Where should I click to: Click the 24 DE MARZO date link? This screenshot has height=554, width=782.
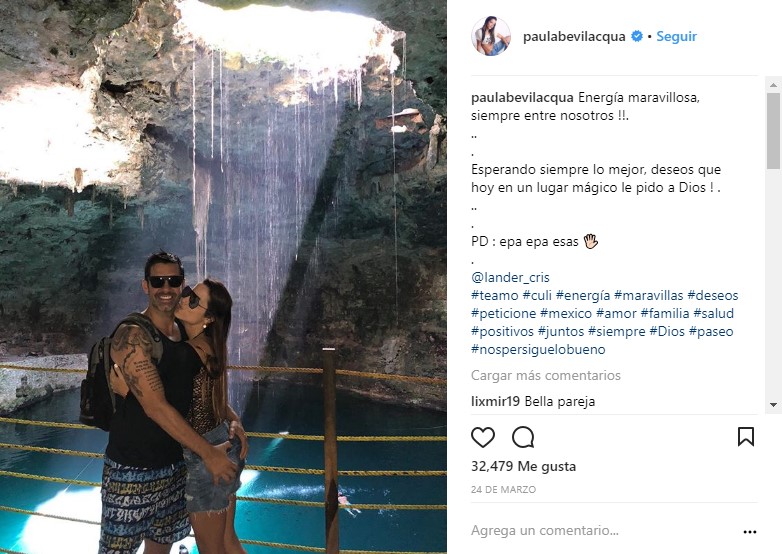click(503, 490)
